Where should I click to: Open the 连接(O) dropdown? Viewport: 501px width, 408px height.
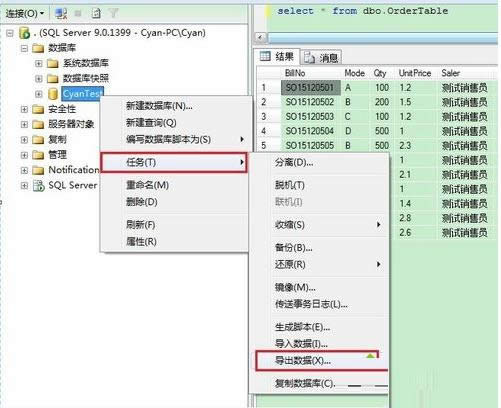[25, 14]
